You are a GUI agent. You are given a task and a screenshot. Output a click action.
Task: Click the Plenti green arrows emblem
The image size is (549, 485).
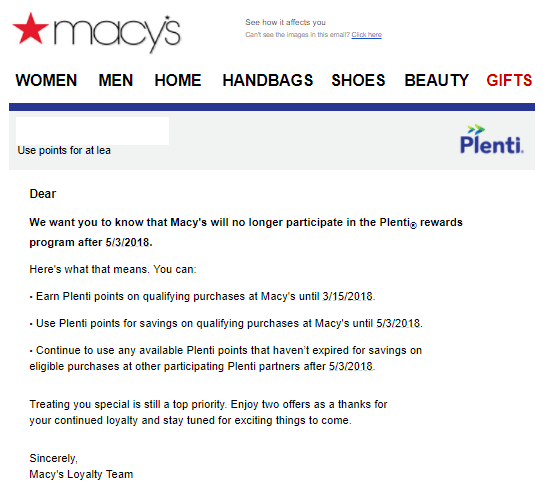[x=477, y=130]
